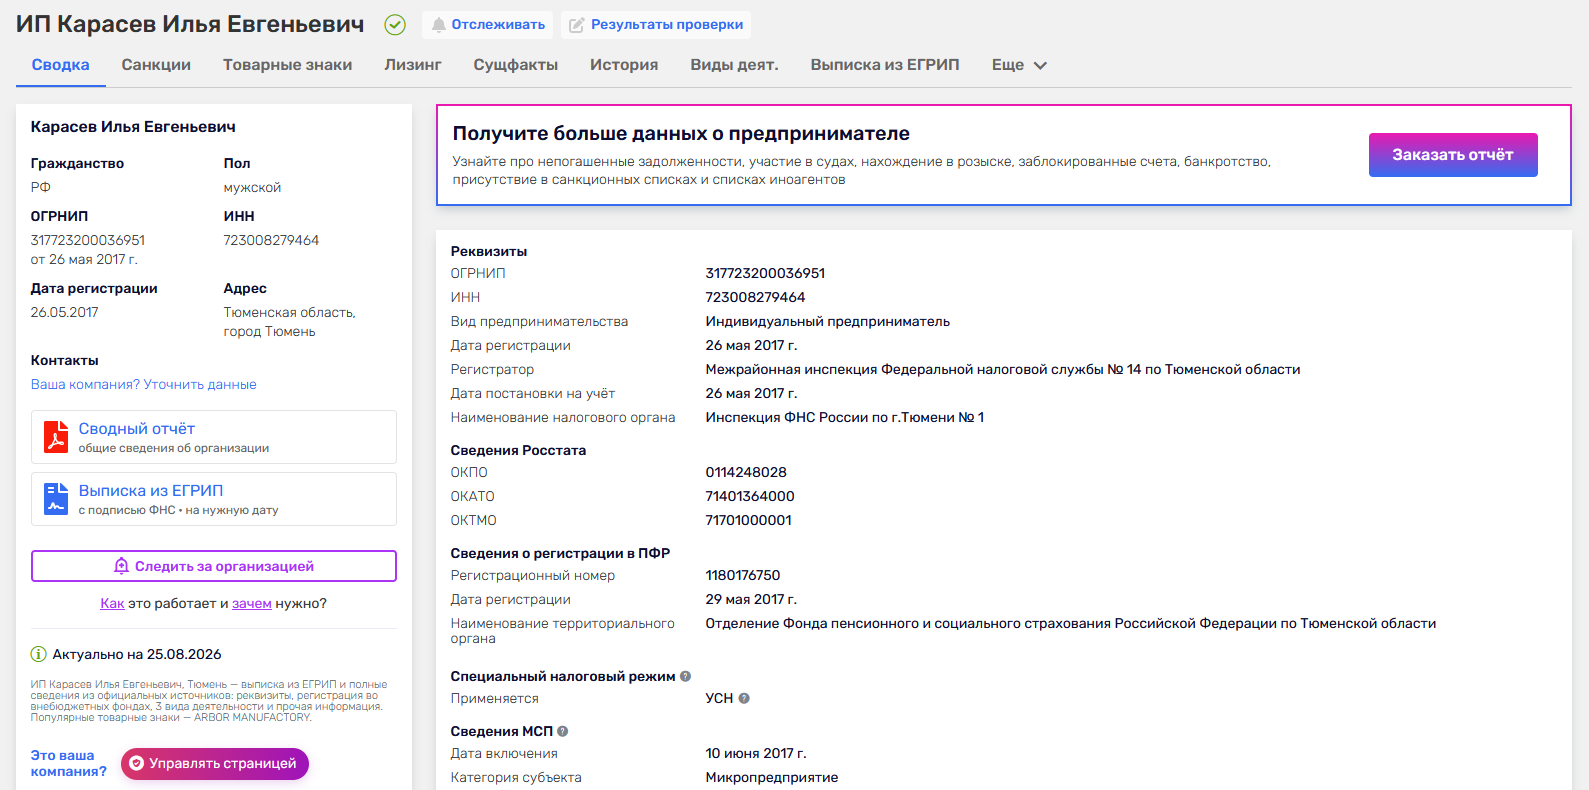This screenshot has height=790, width=1589.
Task: Click the Заказать отчёт button
Action: (1453, 155)
